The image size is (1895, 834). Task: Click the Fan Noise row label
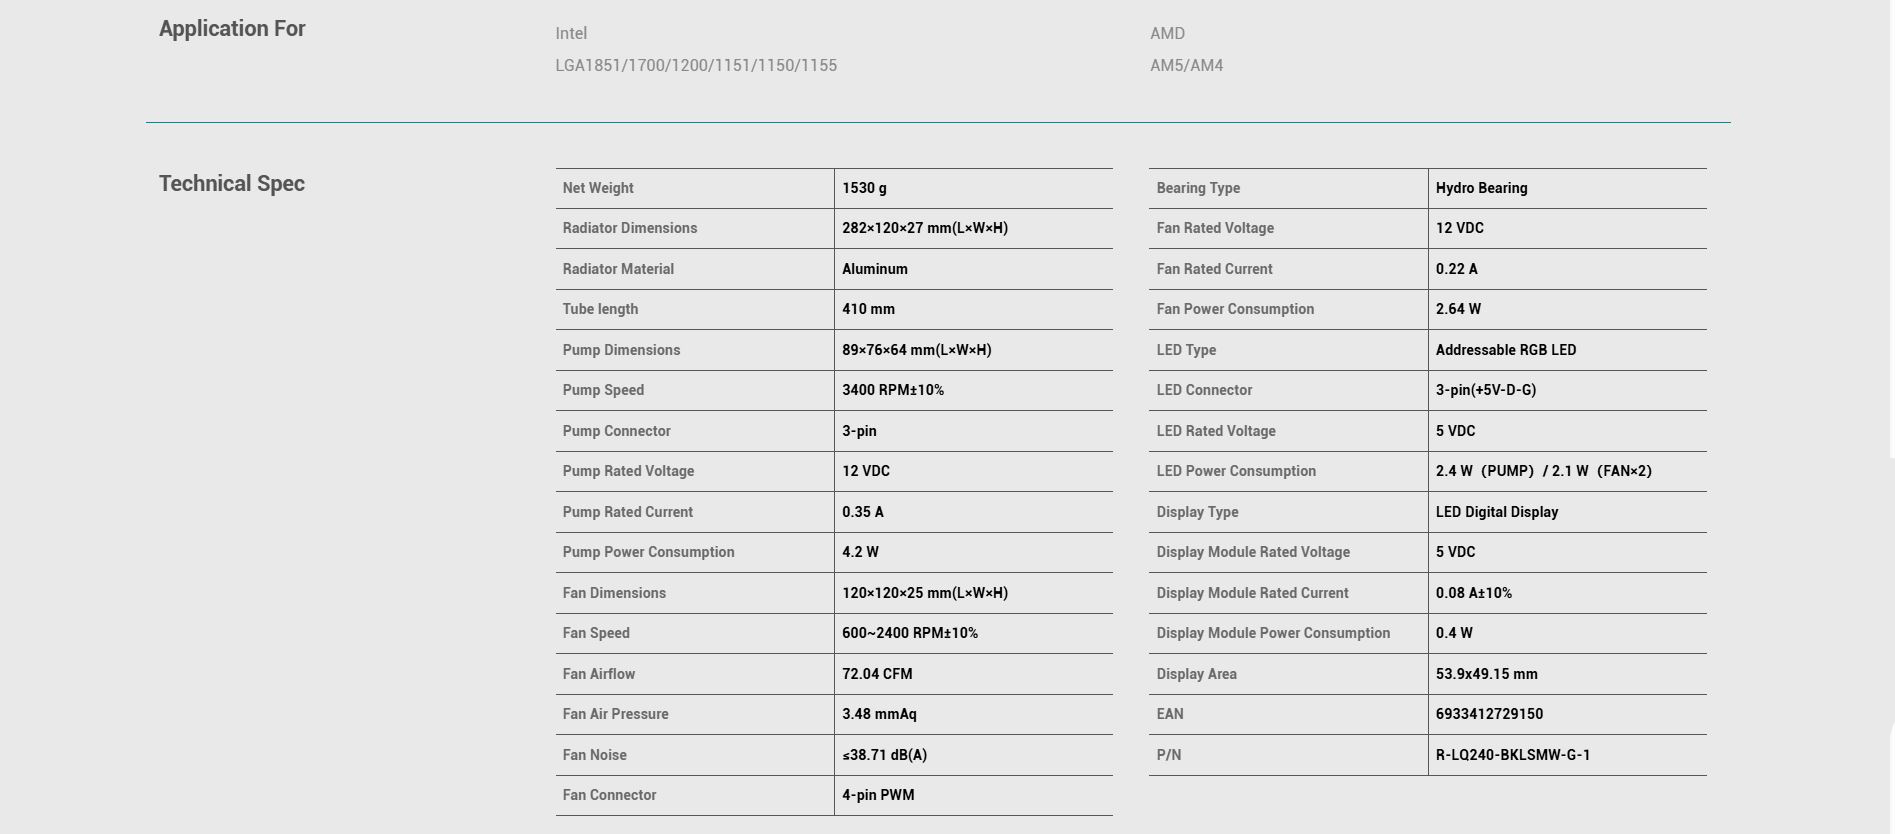click(x=595, y=755)
